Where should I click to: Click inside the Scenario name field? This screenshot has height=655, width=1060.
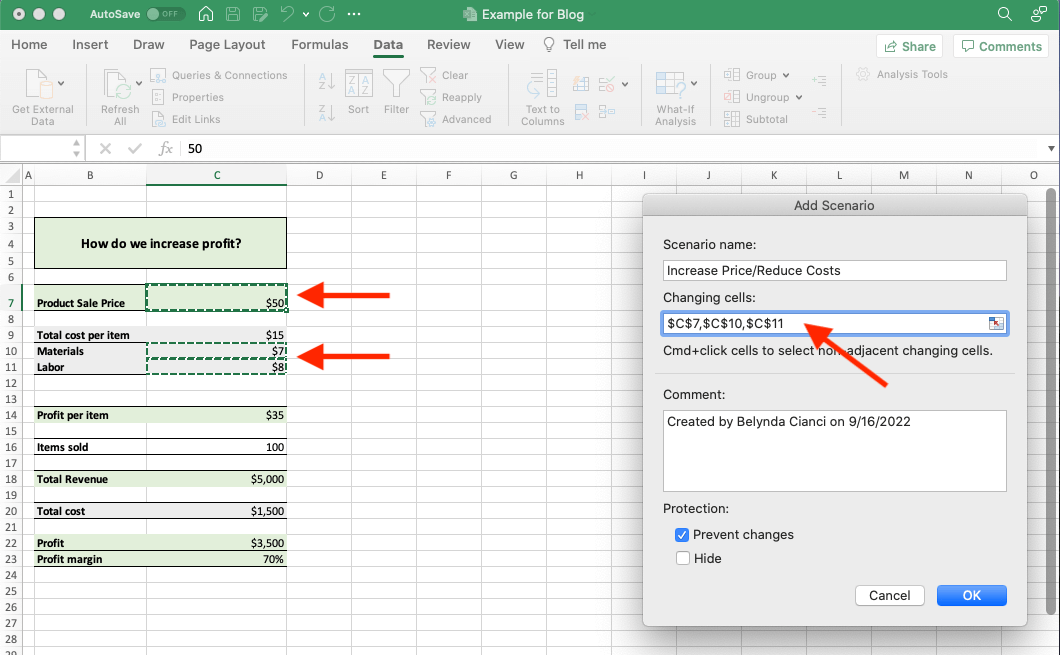834,270
